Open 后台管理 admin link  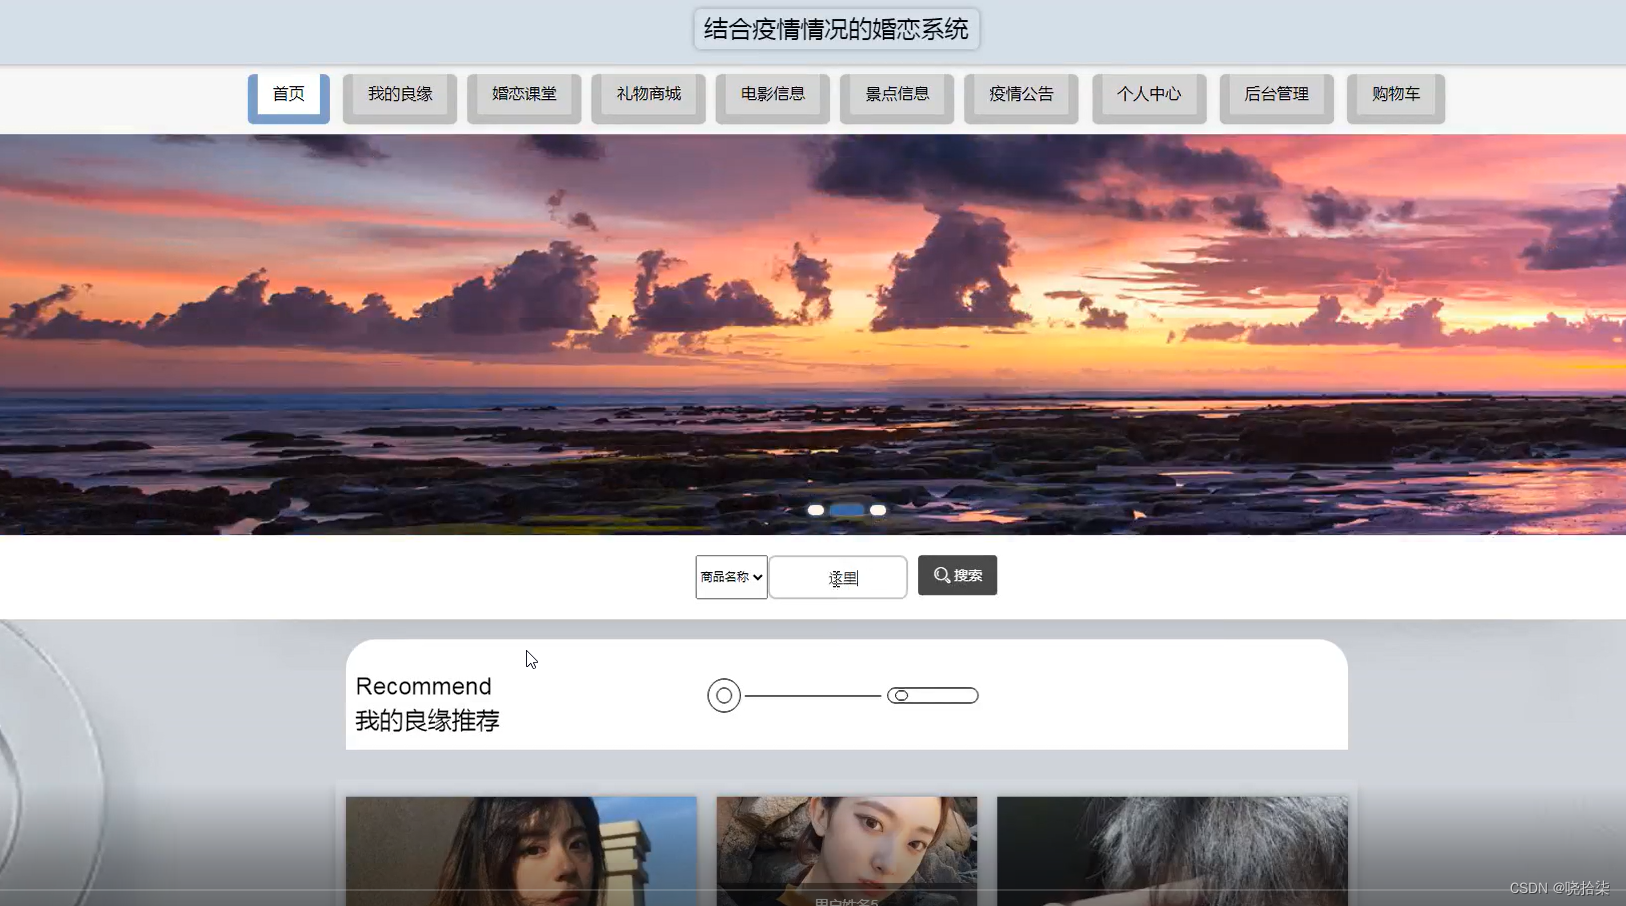pos(1276,97)
